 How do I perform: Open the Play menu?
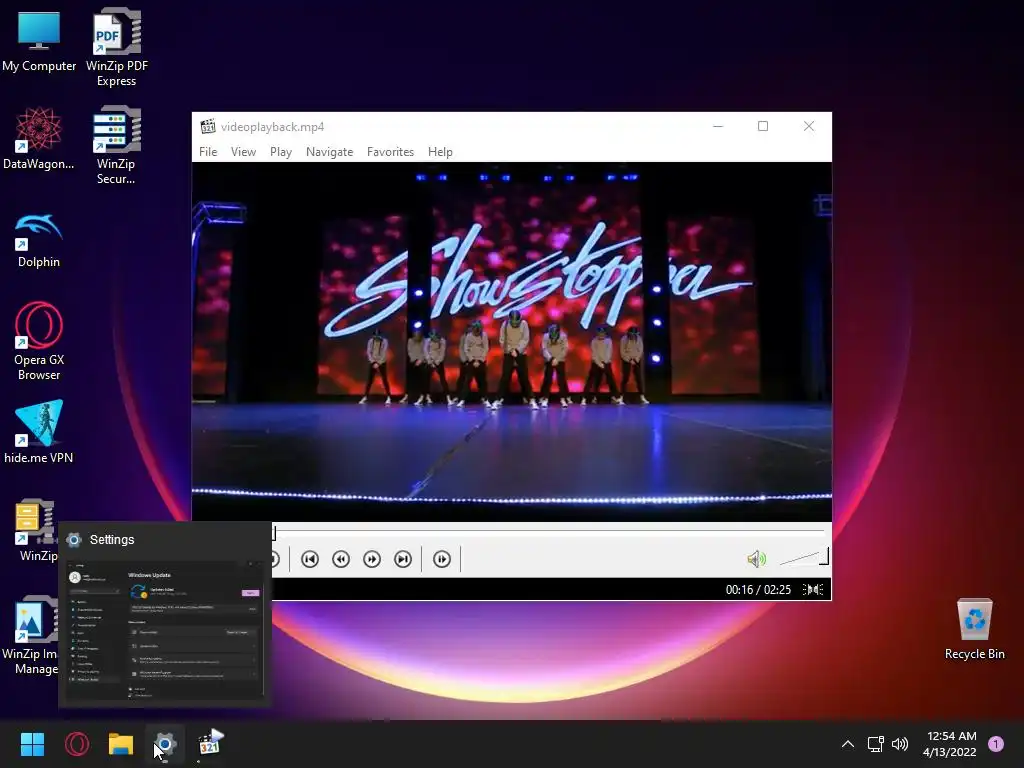[x=281, y=152]
